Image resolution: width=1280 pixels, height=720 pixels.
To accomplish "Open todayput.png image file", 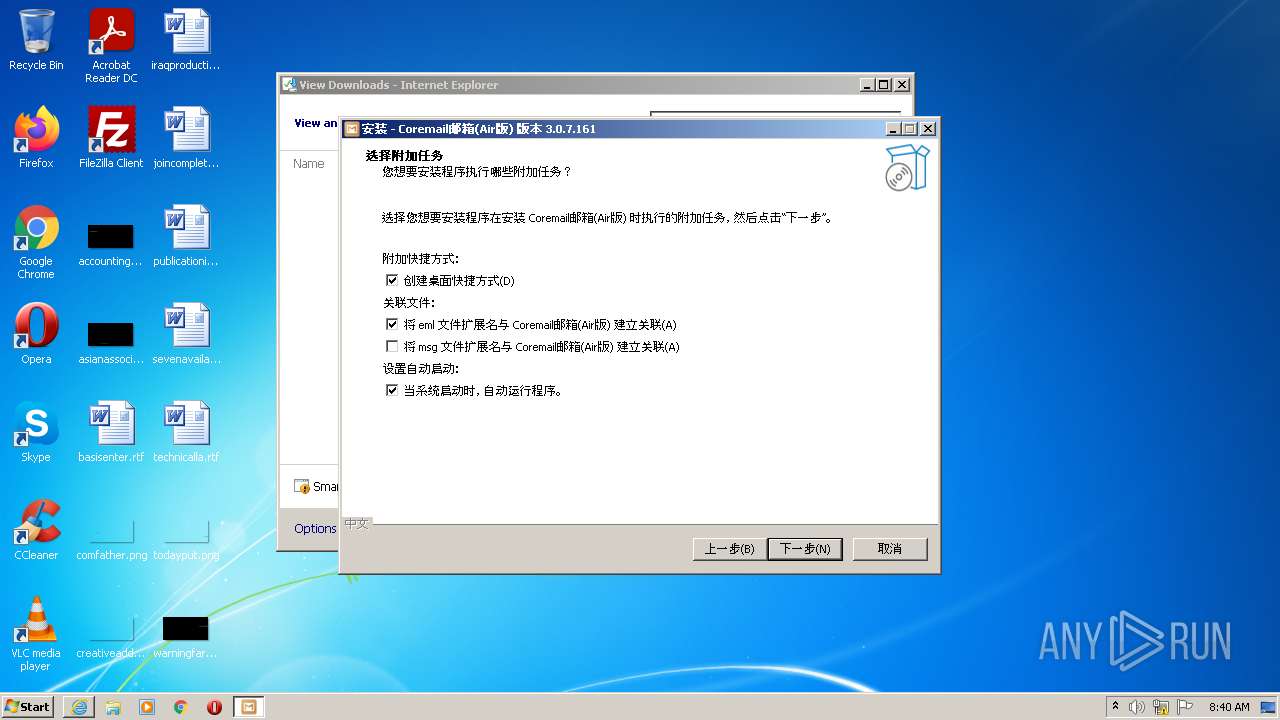I will pyautogui.click(x=186, y=540).
